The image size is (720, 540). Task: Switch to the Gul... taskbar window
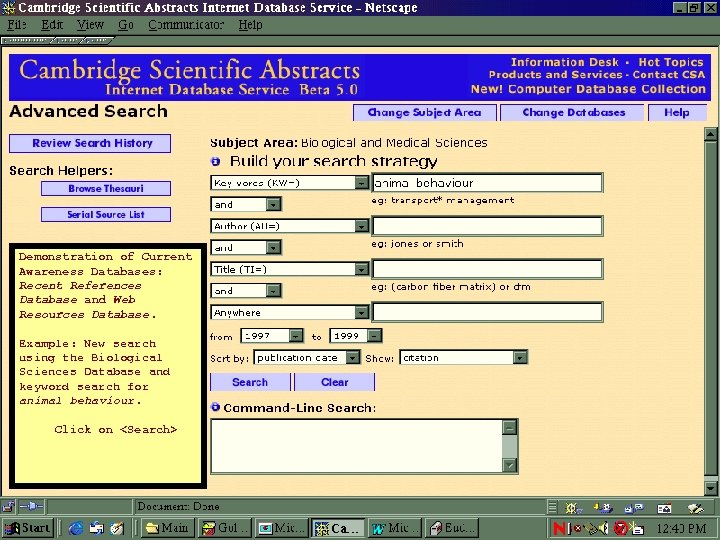(x=225, y=528)
